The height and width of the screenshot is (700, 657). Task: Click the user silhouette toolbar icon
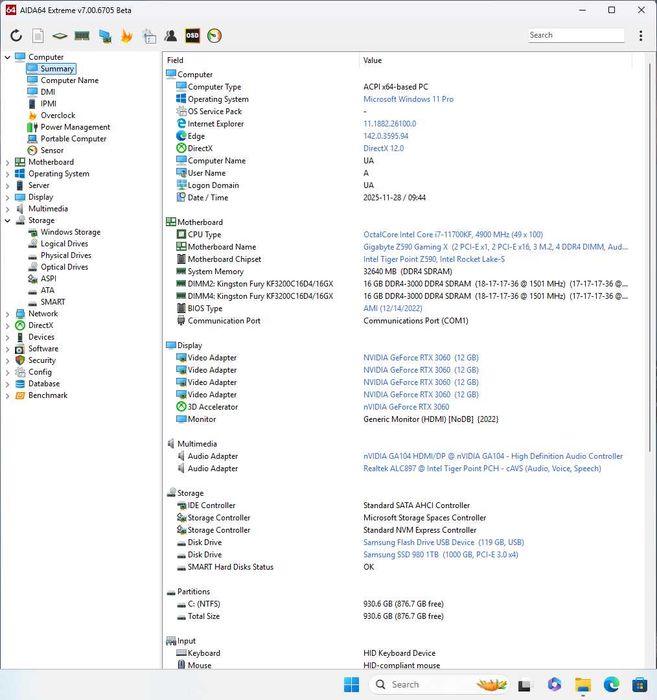170,36
